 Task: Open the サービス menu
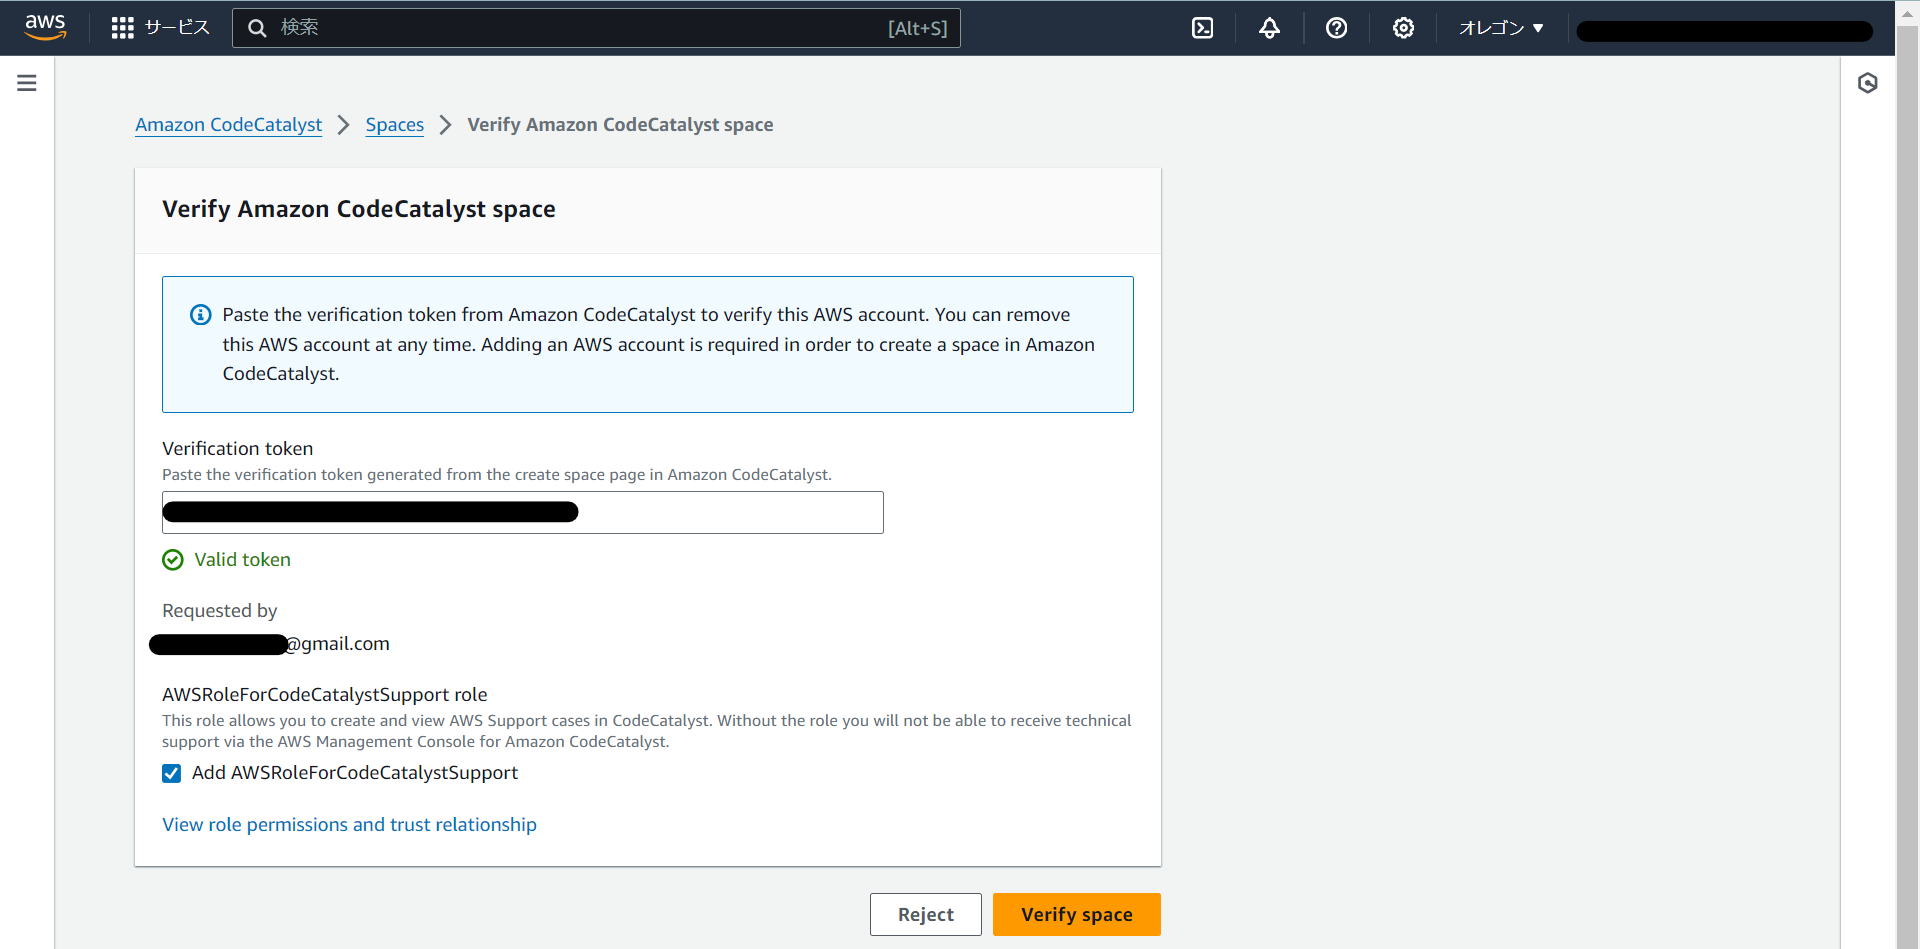(x=176, y=28)
